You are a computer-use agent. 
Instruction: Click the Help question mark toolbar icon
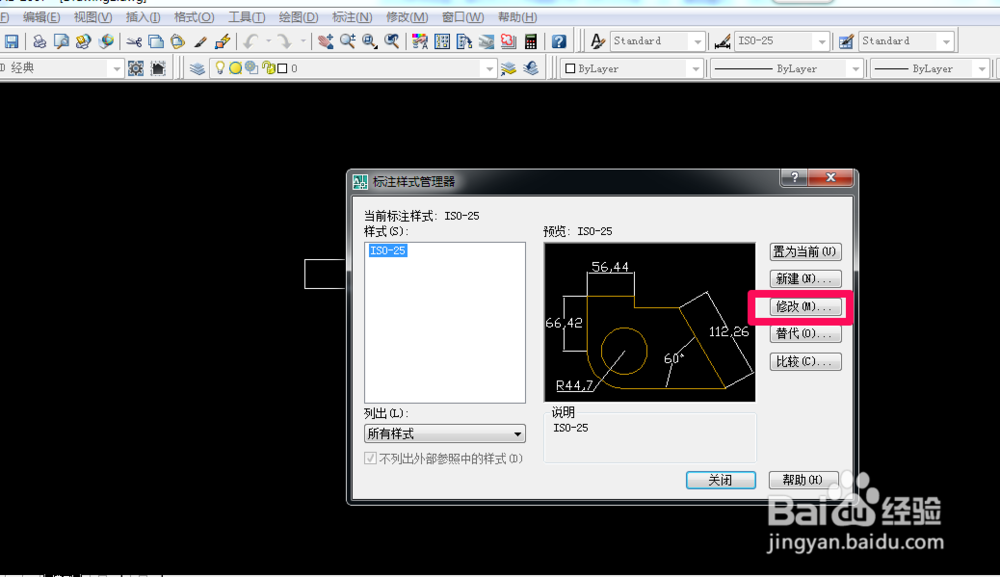[x=559, y=42]
